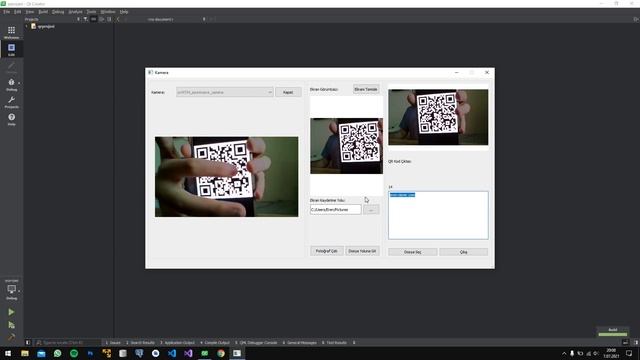Viewport: 640px width, 360px height.
Task: Open the Kamera device combo box
Action: (225, 92)
